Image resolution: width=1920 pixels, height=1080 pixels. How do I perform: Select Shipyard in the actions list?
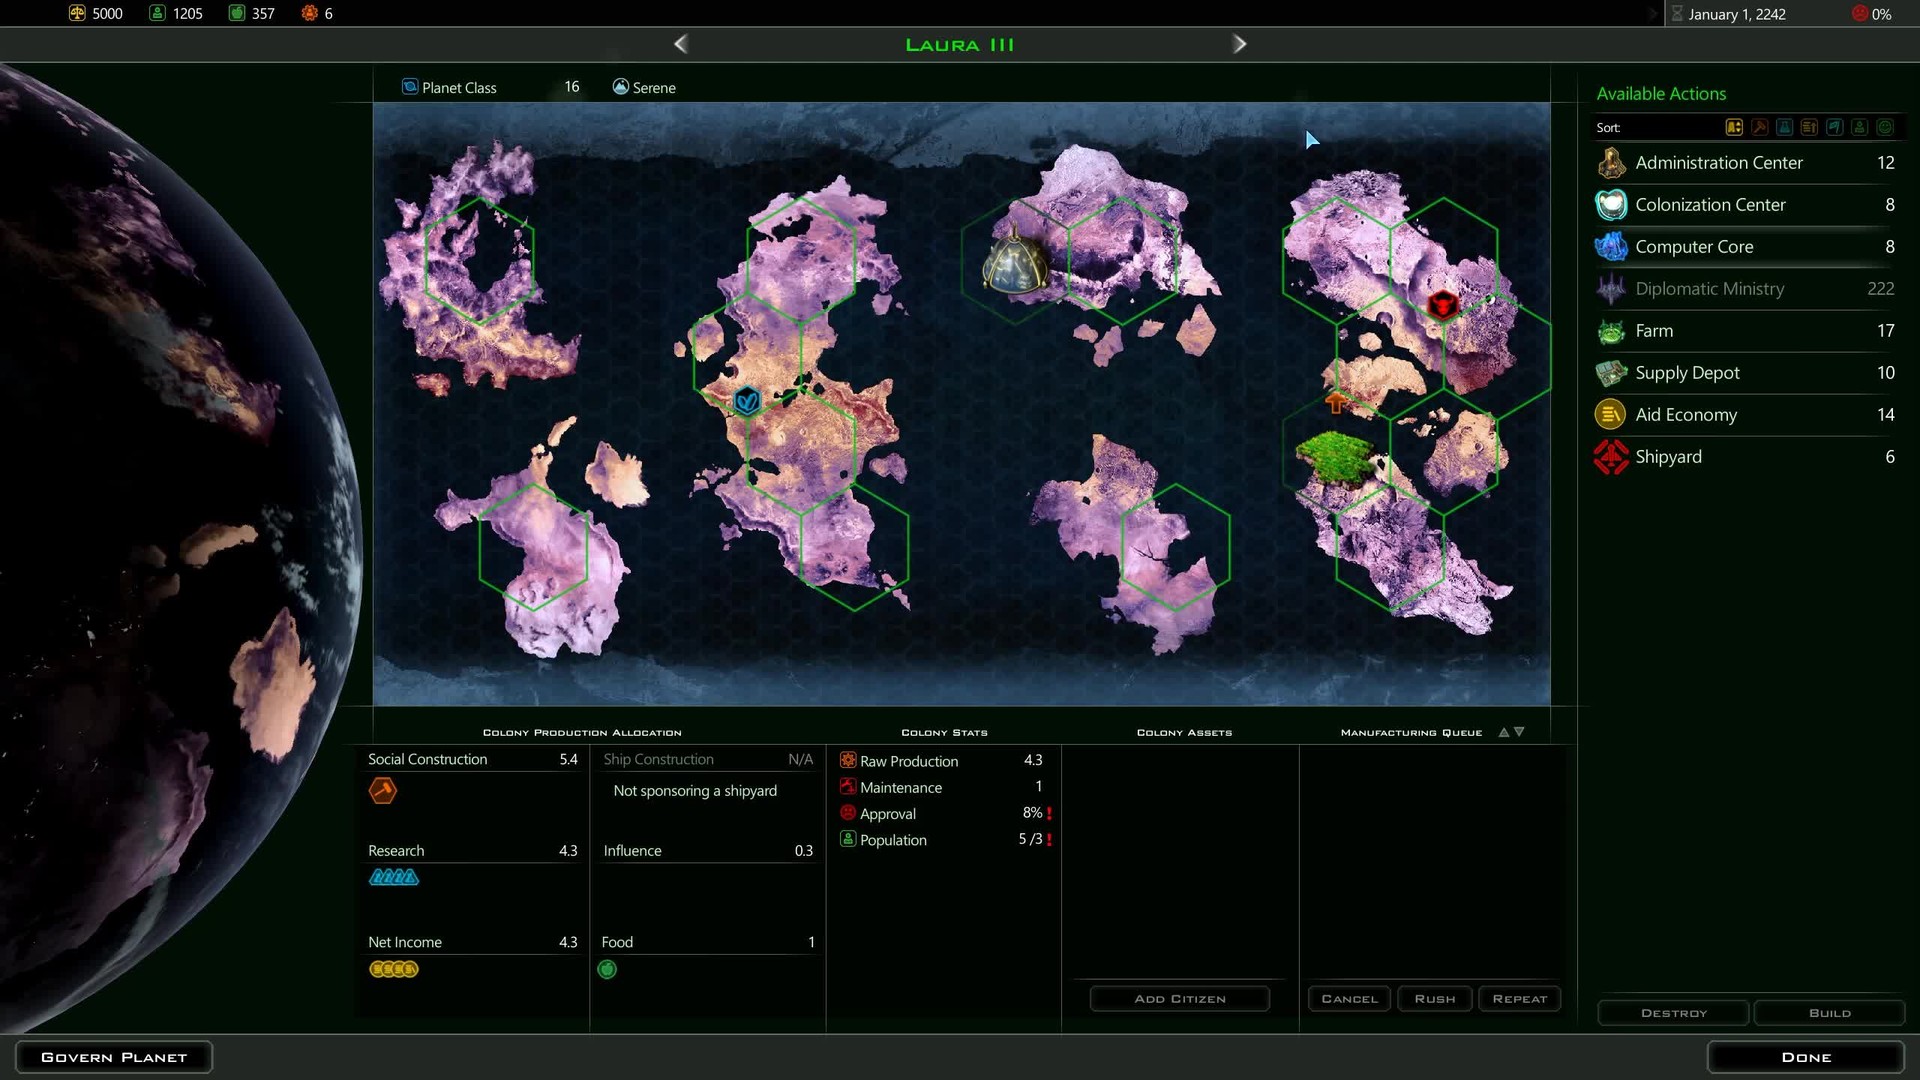click(1668, 457)
